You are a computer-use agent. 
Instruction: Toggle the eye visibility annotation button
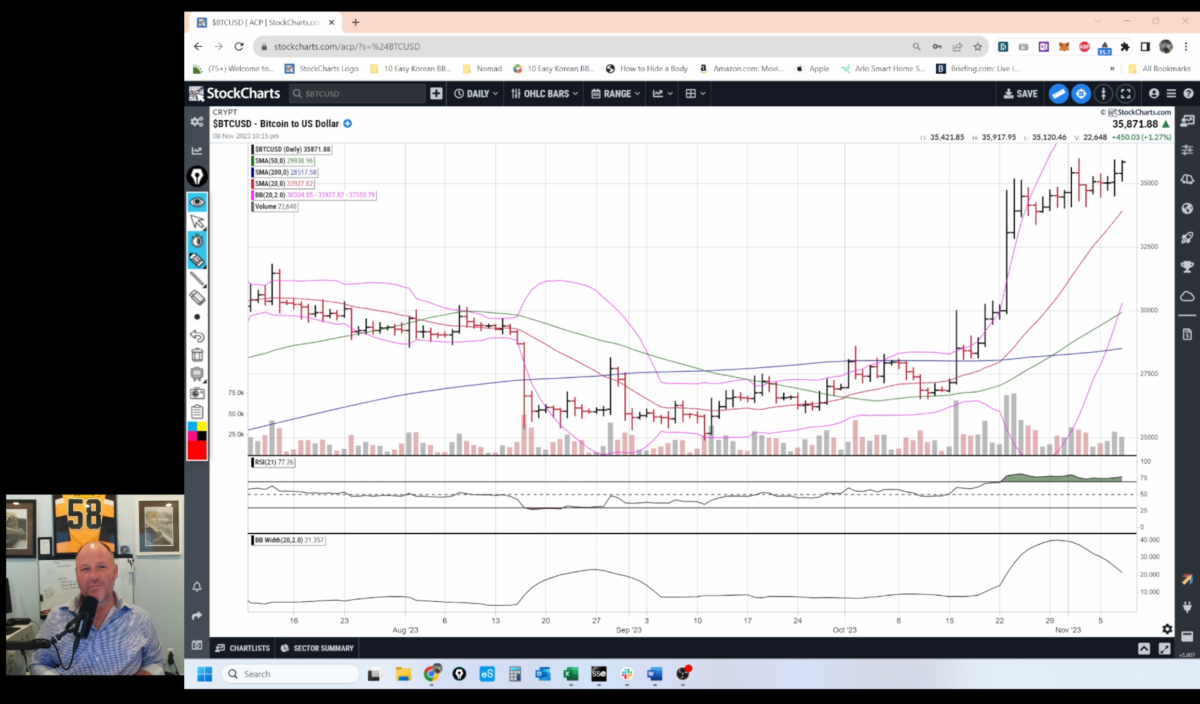tap(197, 202)
